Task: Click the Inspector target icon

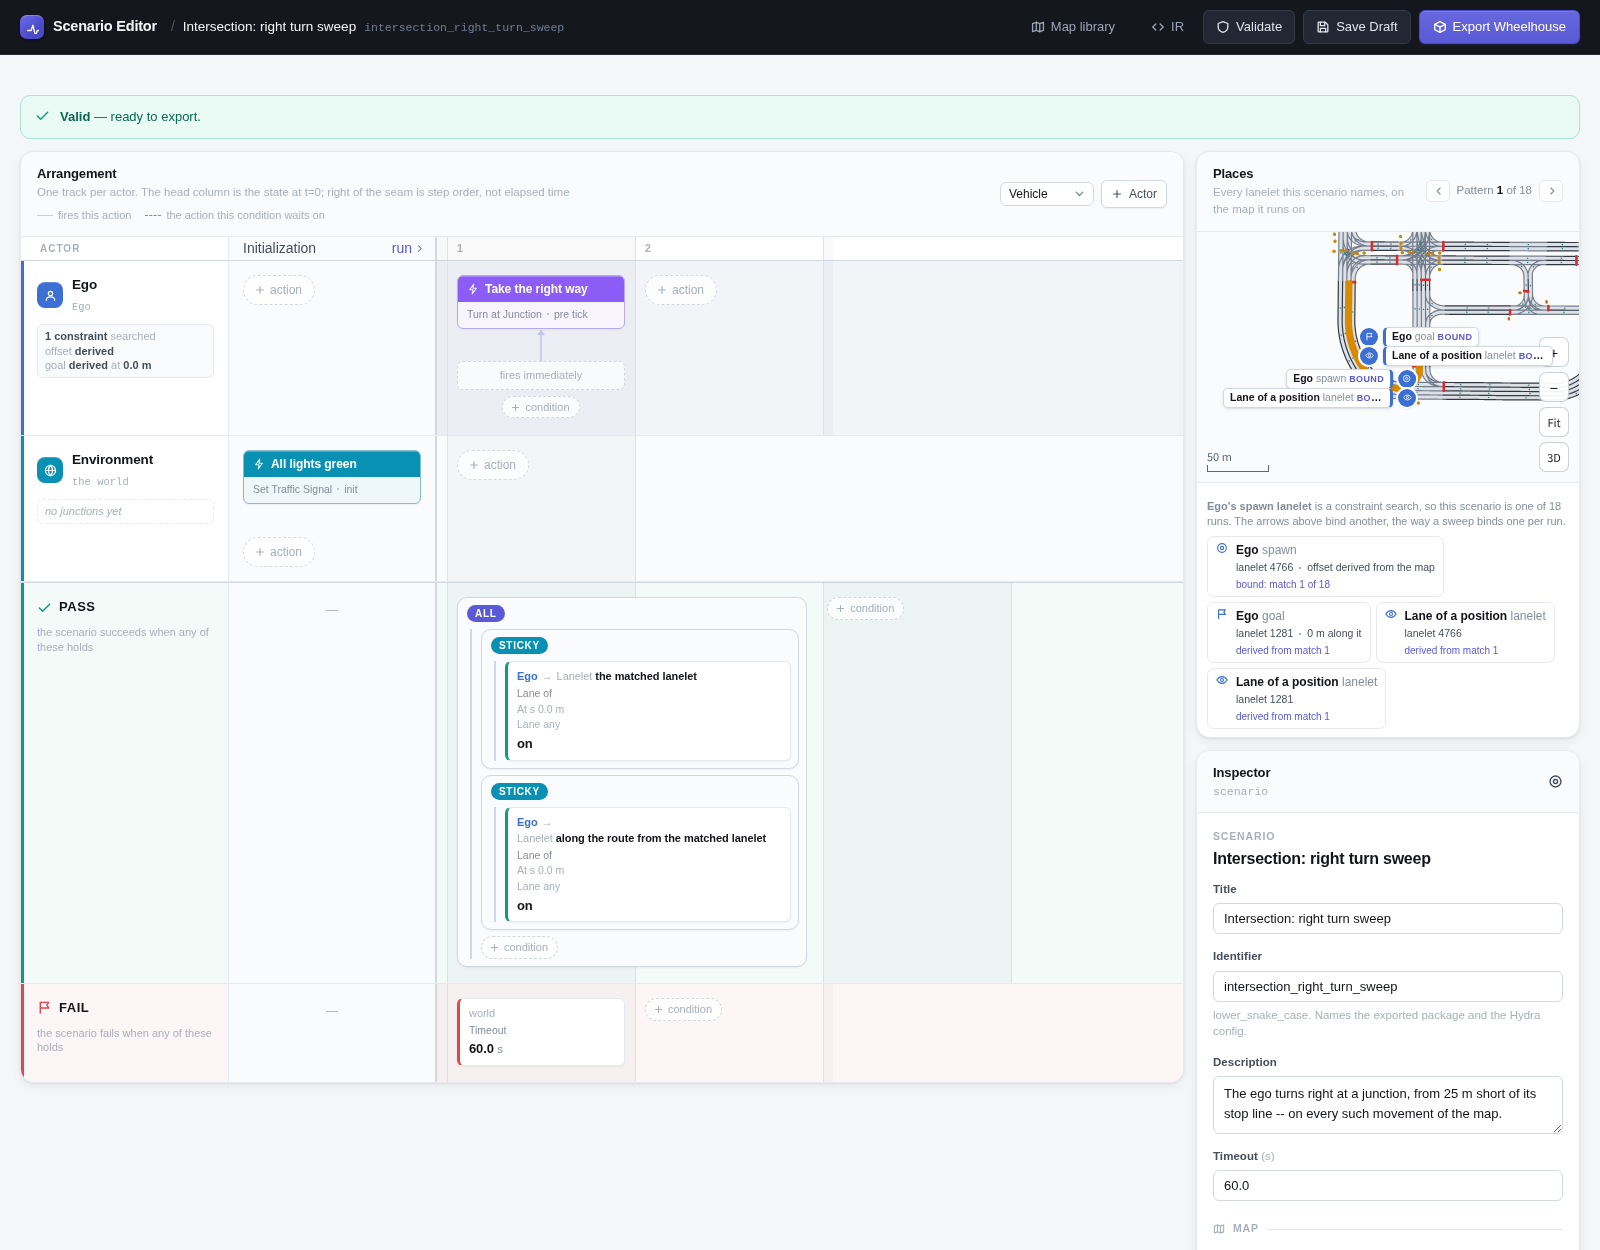Action: pyautogui.click(x=1555, y=782)
